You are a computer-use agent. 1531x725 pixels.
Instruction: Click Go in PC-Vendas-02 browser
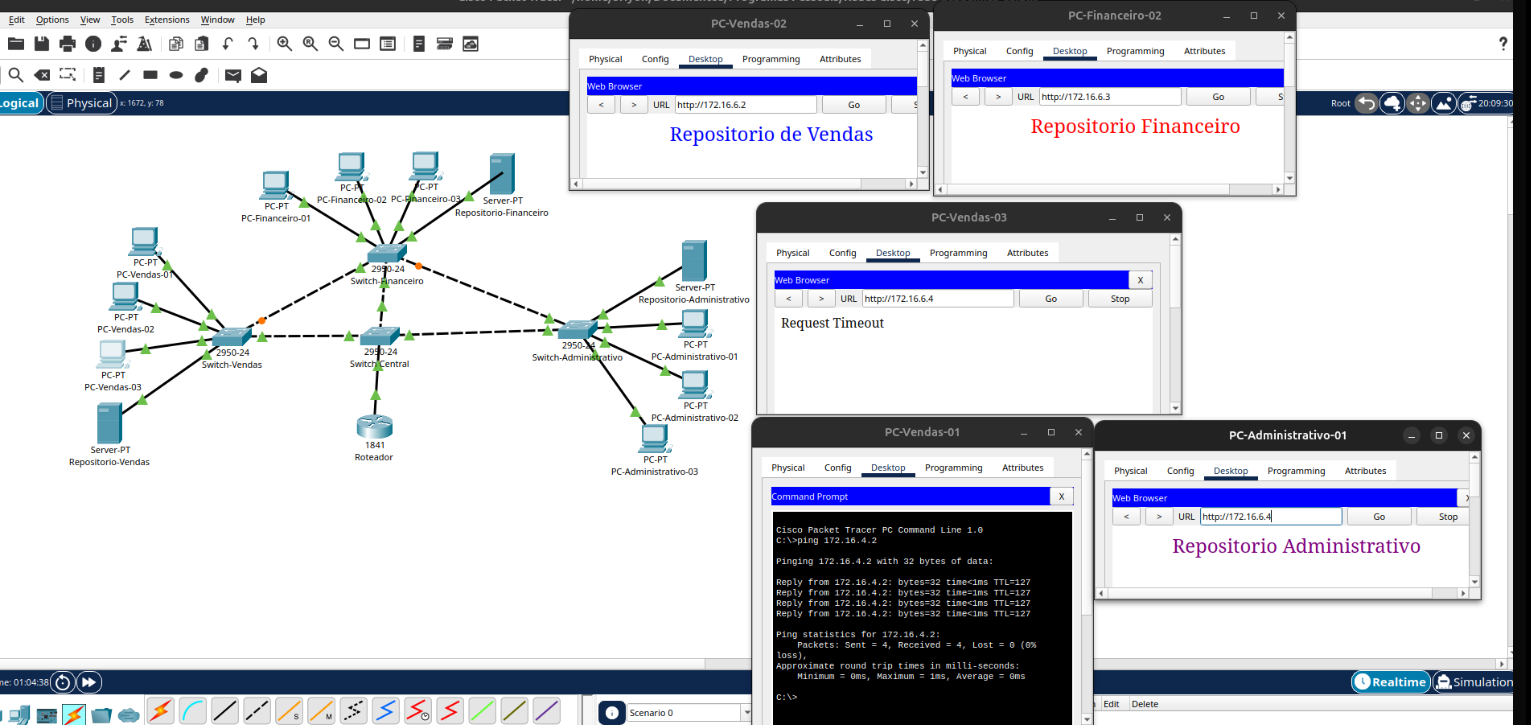tap(854, 105)
